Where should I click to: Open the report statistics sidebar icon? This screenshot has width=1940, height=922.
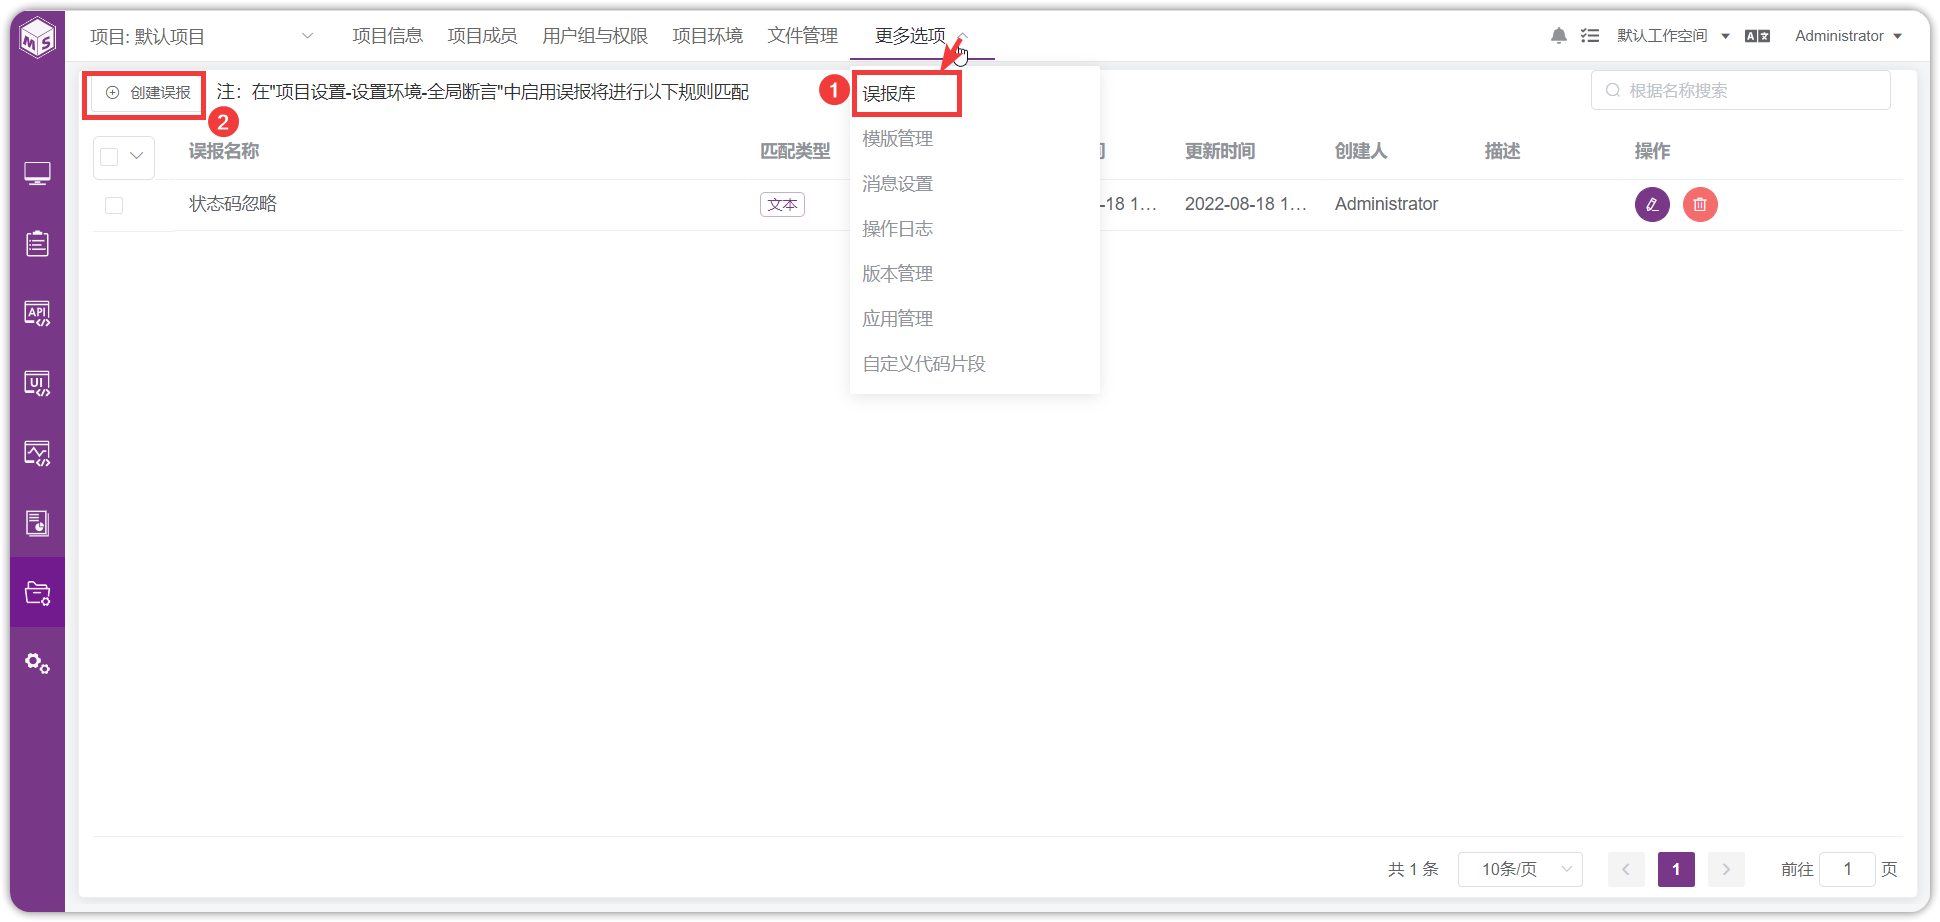pos(37,523)
